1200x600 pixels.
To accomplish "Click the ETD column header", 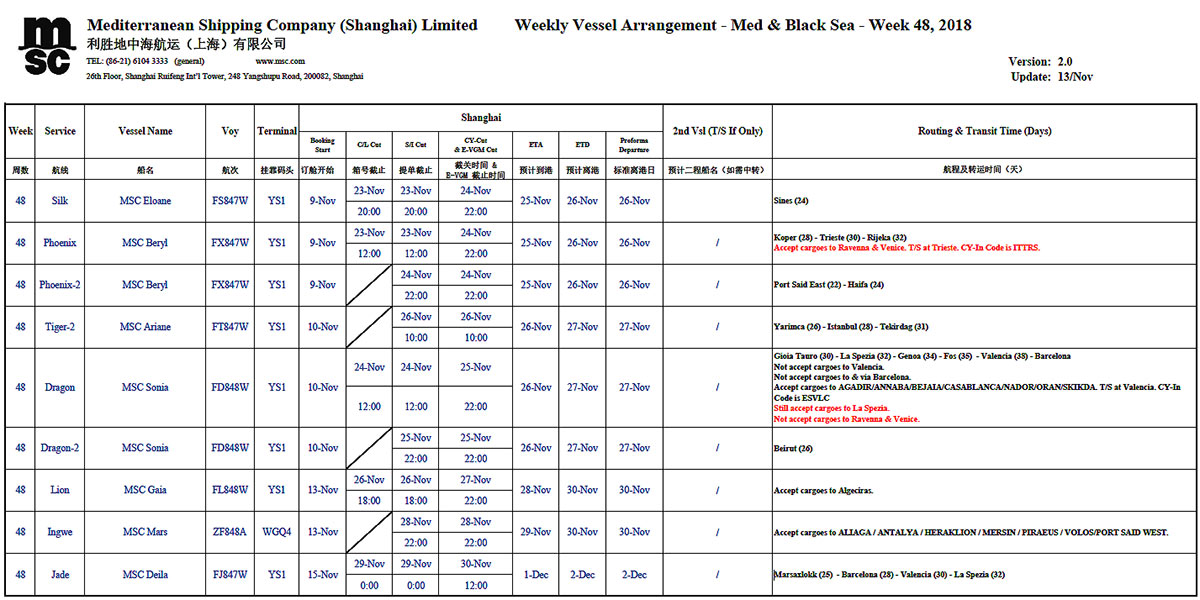I will pyautogui.click(x=582, y=144).
